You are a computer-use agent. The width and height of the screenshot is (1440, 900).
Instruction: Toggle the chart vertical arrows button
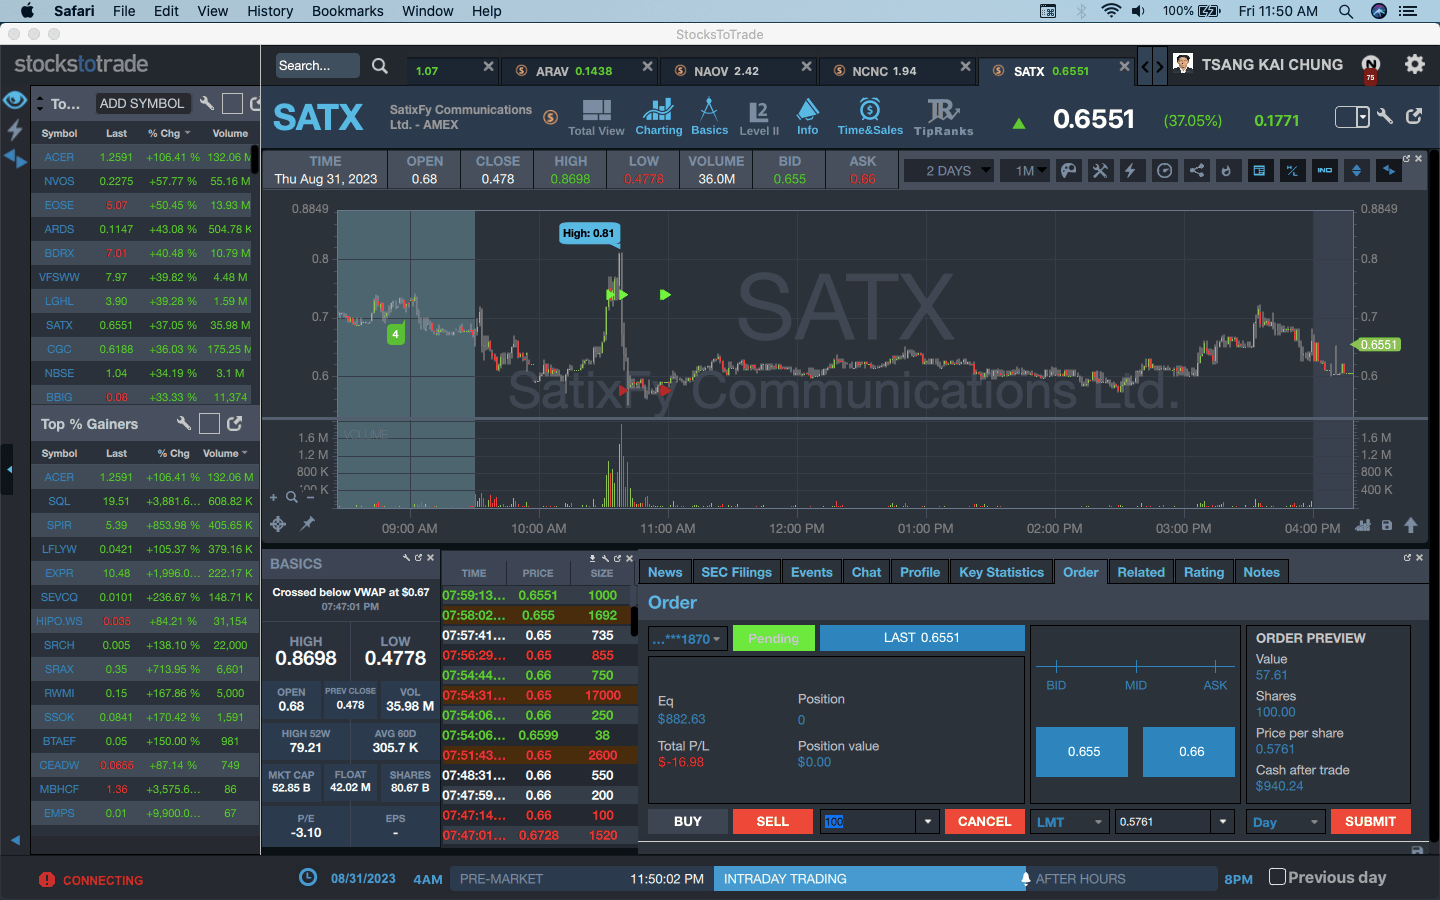click(x=1356, y=170)
